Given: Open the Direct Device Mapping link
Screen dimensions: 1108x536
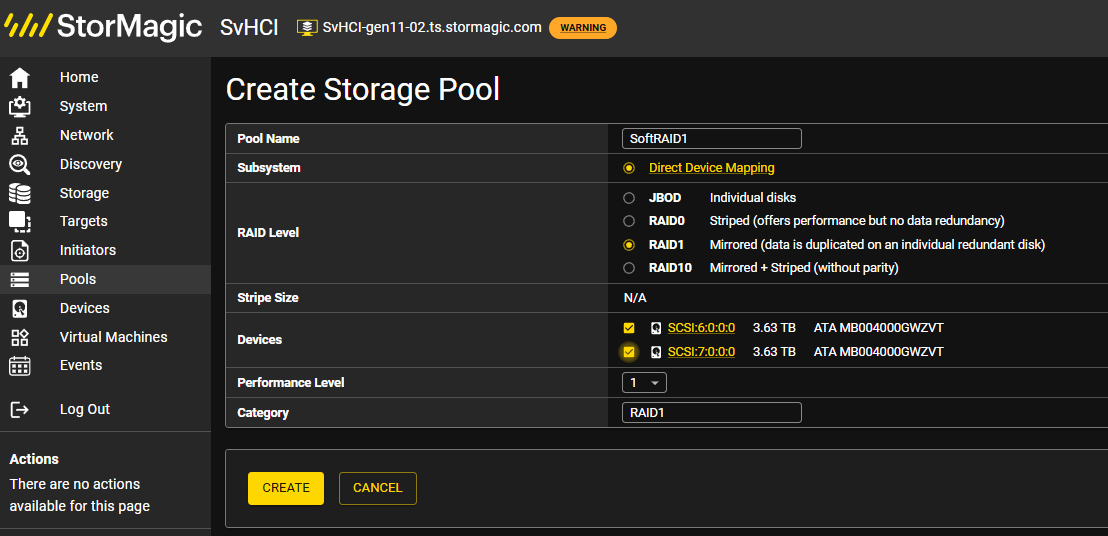Looking at the screenshot, I should pos(712,168).
